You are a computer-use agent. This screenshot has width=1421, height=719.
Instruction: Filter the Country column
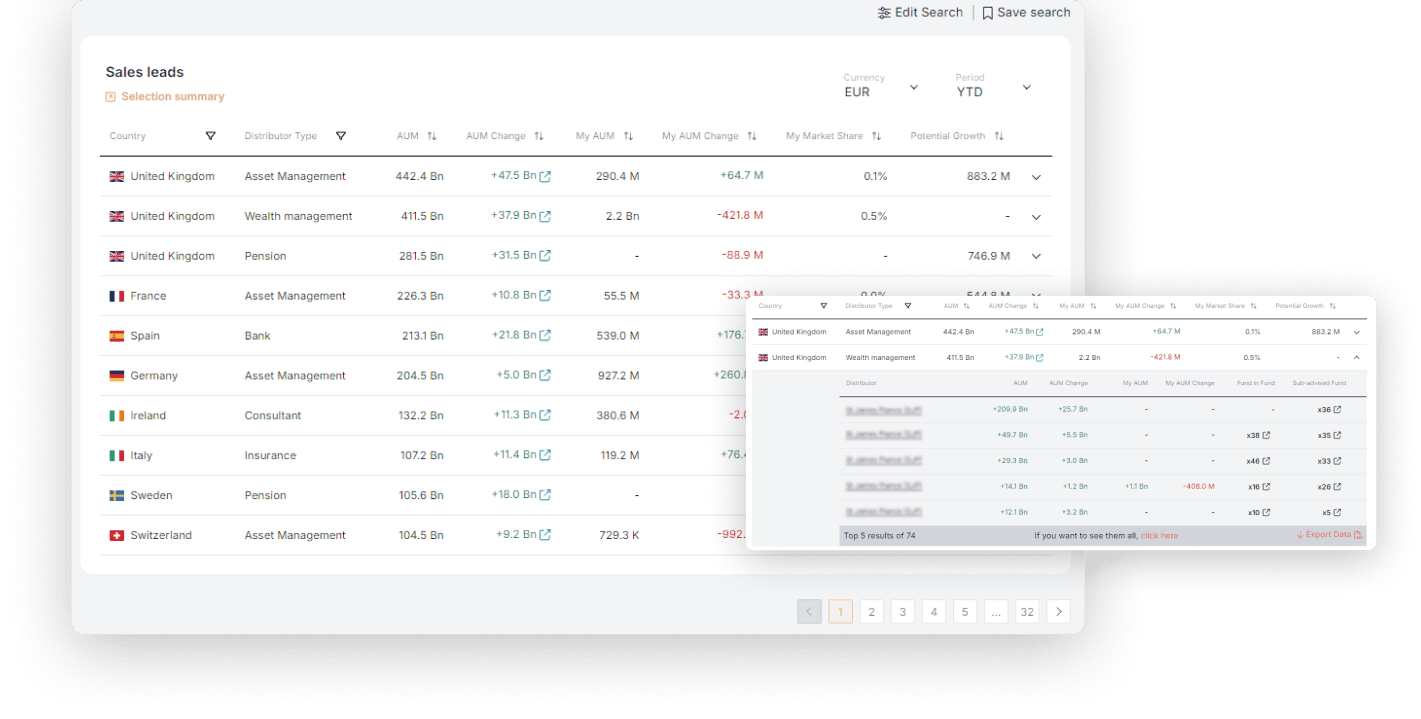click(x=210, y=136)
